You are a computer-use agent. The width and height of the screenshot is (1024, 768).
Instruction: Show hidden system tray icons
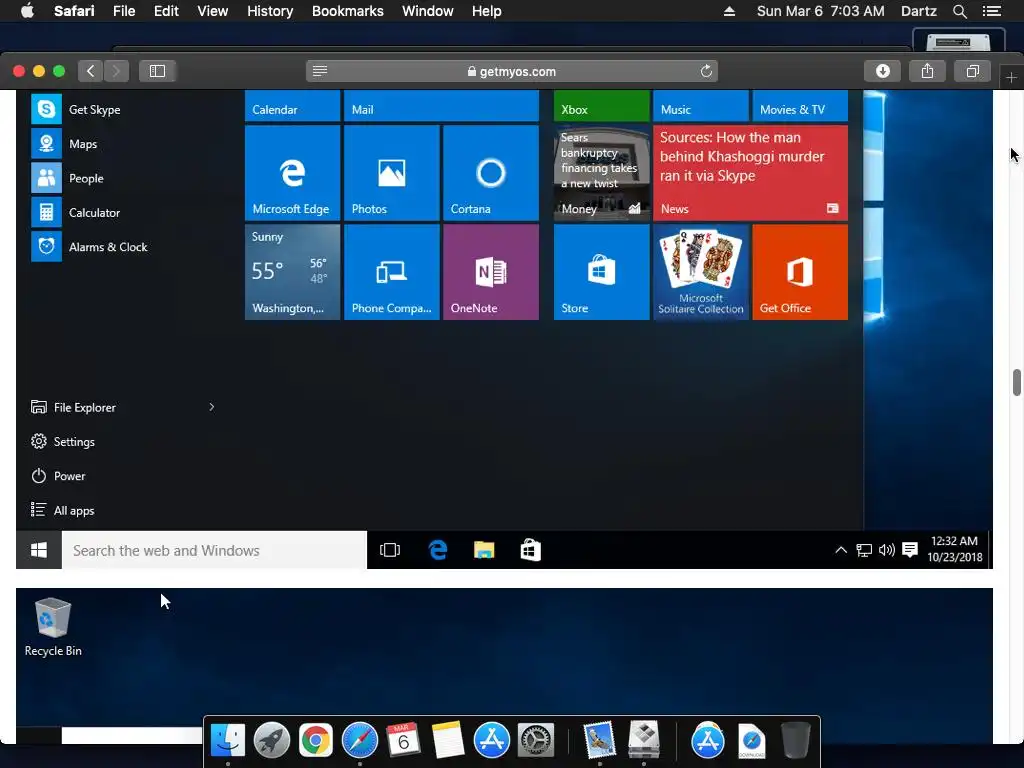point(841,550)
